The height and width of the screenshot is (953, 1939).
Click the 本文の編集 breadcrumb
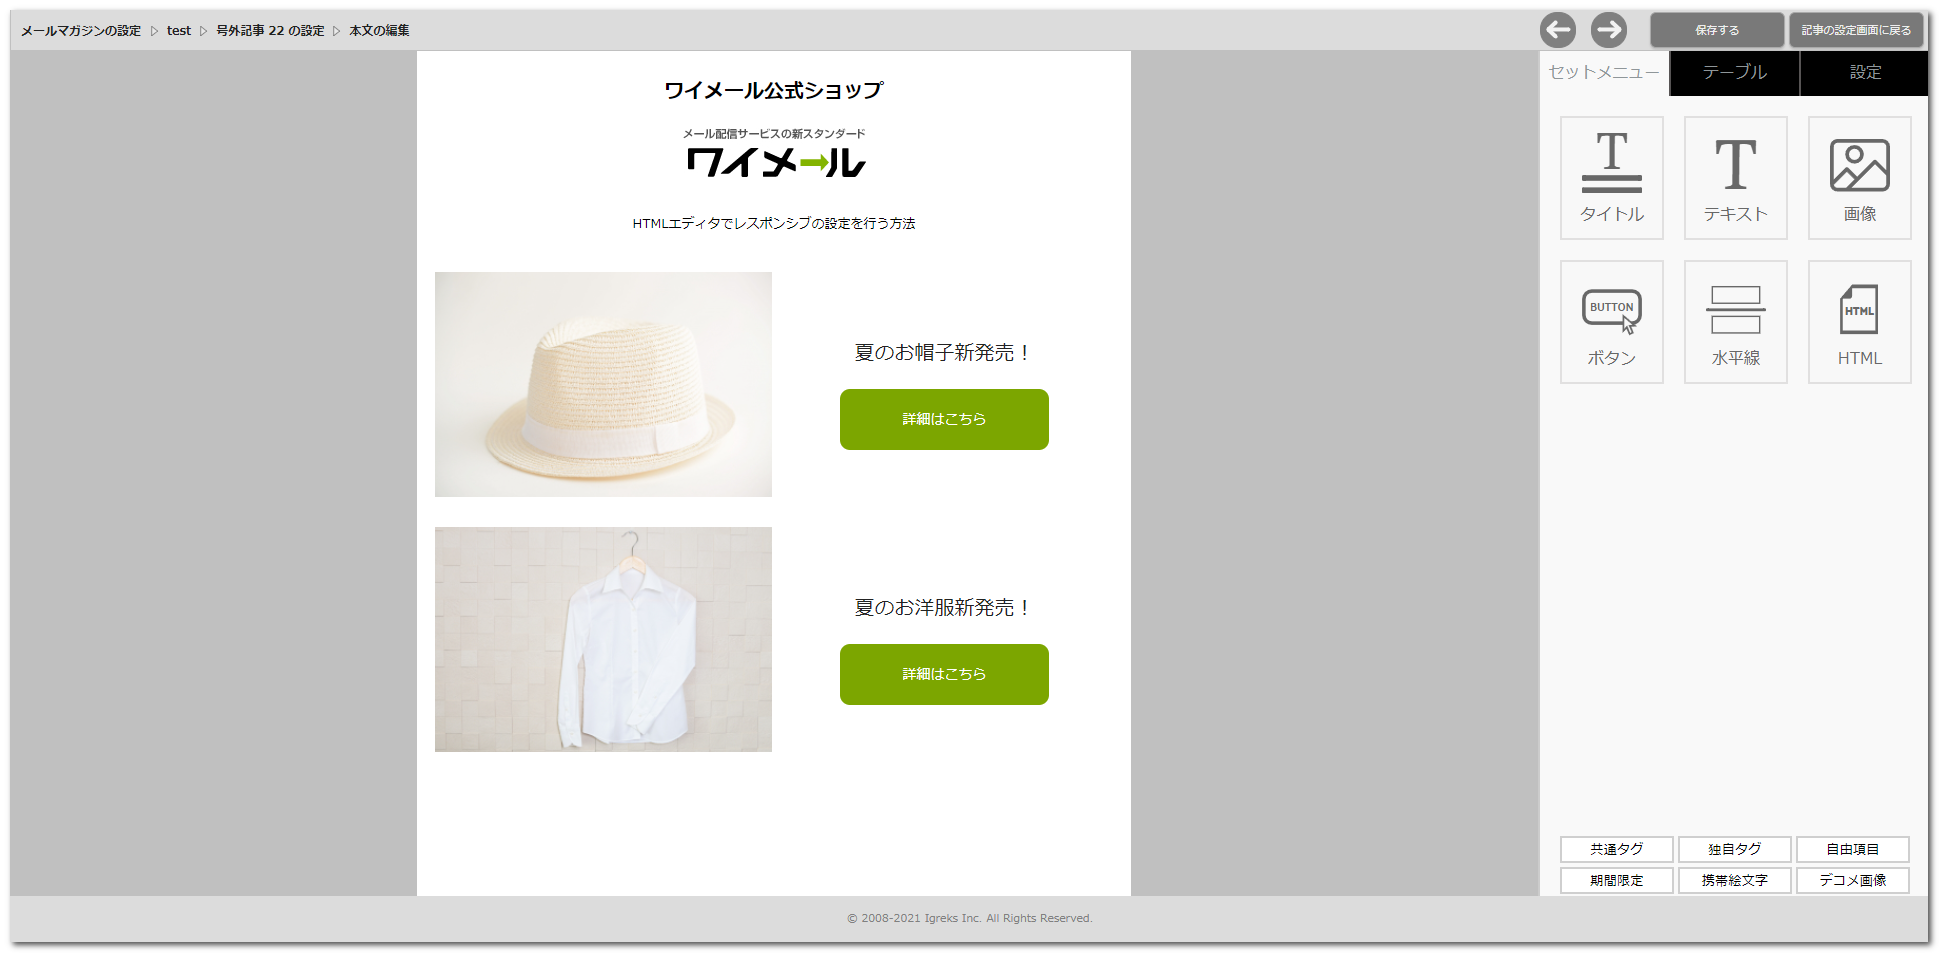point(379,31)
